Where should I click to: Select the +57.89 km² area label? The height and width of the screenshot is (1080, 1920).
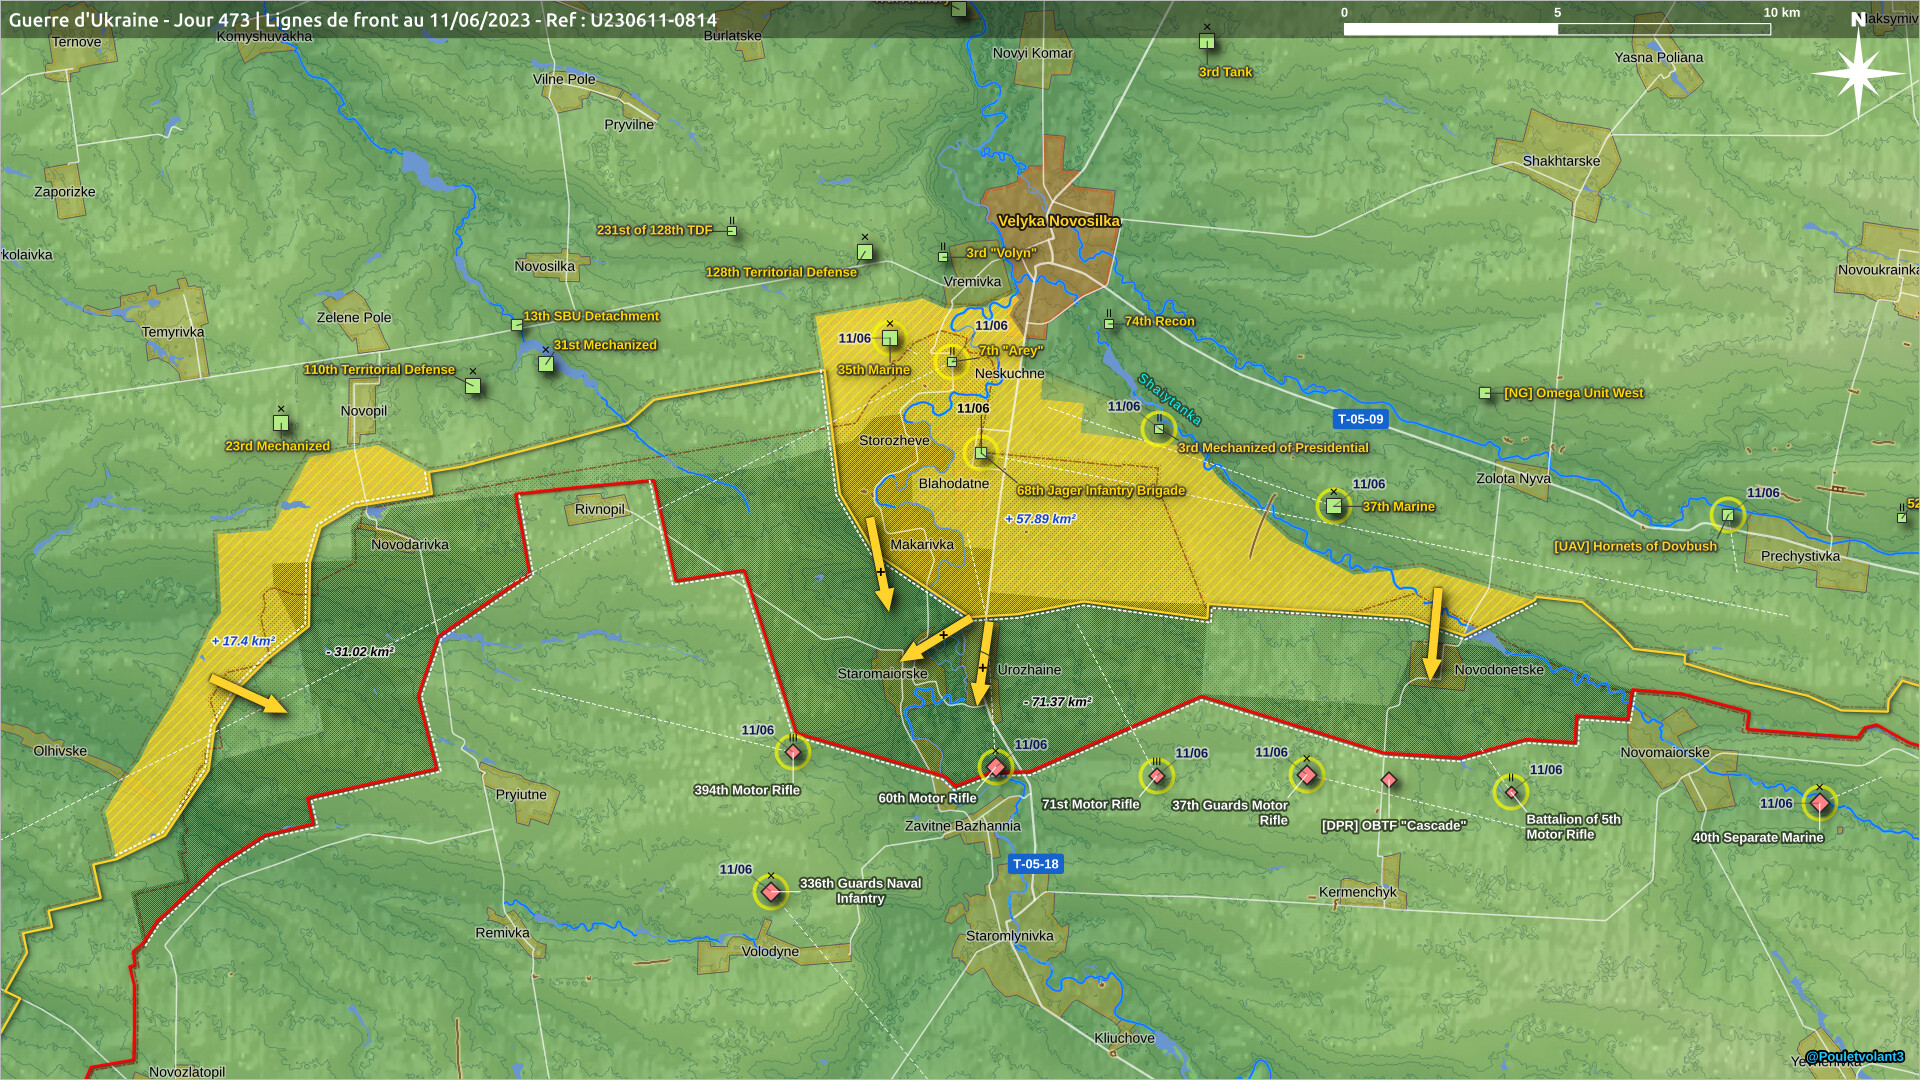(1040, 519)
